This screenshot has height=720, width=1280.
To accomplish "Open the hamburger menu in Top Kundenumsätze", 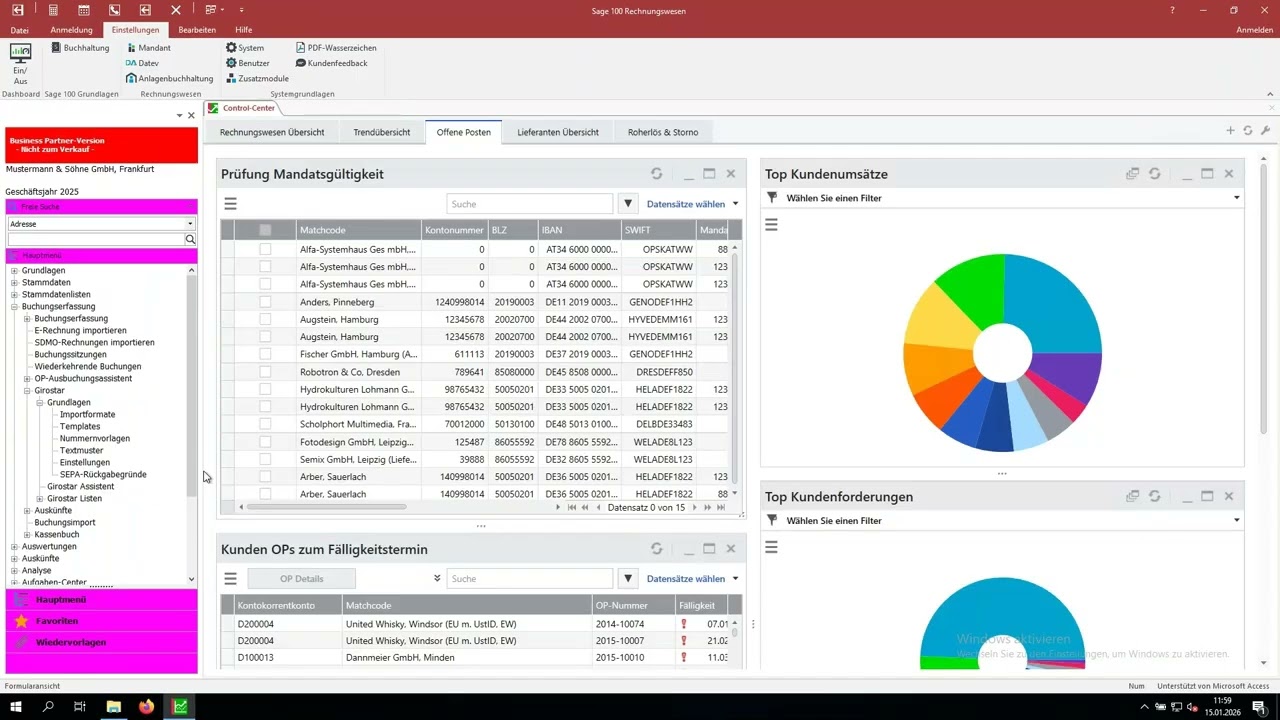I will tap(771, 225).
